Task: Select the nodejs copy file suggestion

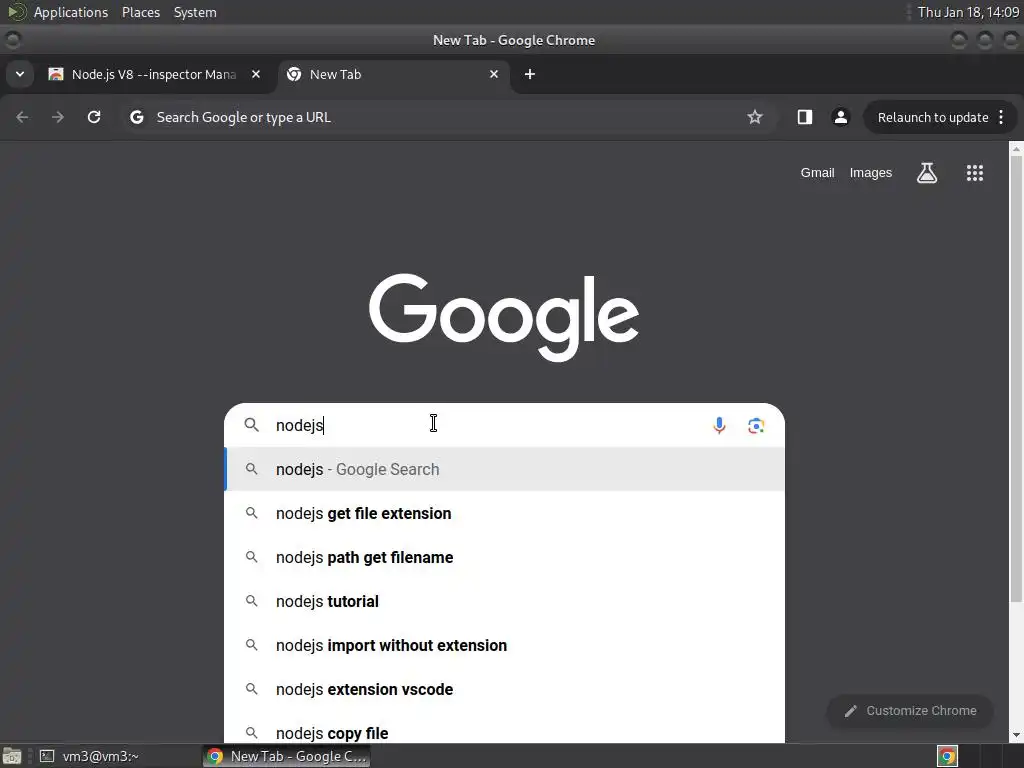Action: pos(504,728)
